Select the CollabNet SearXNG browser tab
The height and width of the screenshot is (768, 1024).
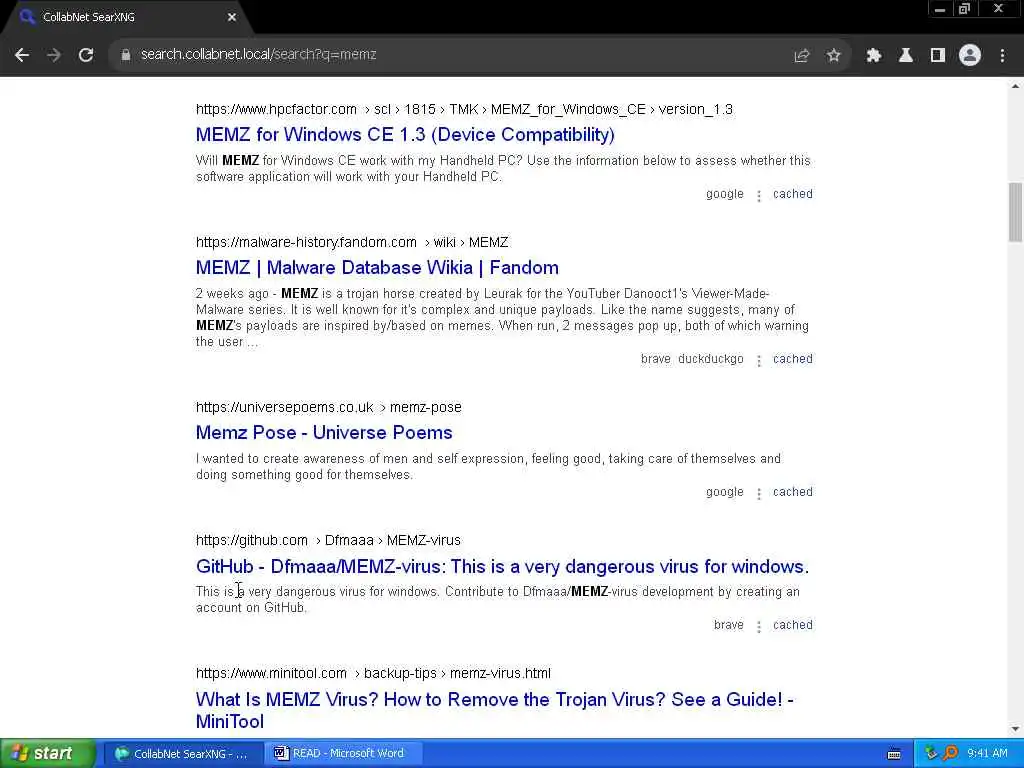pos(124,17)
